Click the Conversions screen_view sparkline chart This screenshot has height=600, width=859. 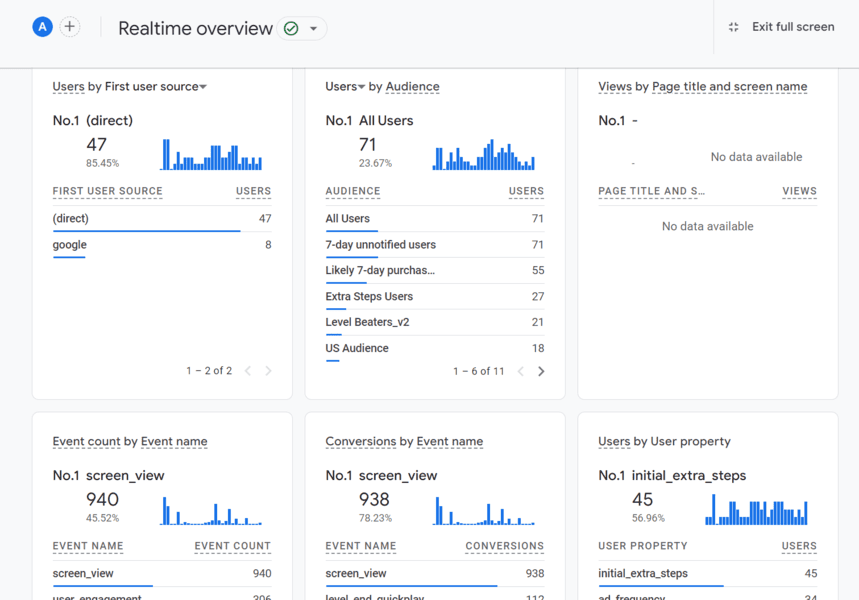(x=484, y=511)
